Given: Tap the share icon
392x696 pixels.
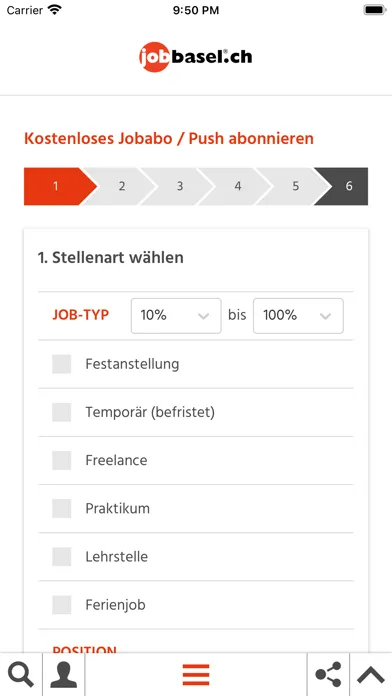Looking at the screenshot, I should coord(328,675).
